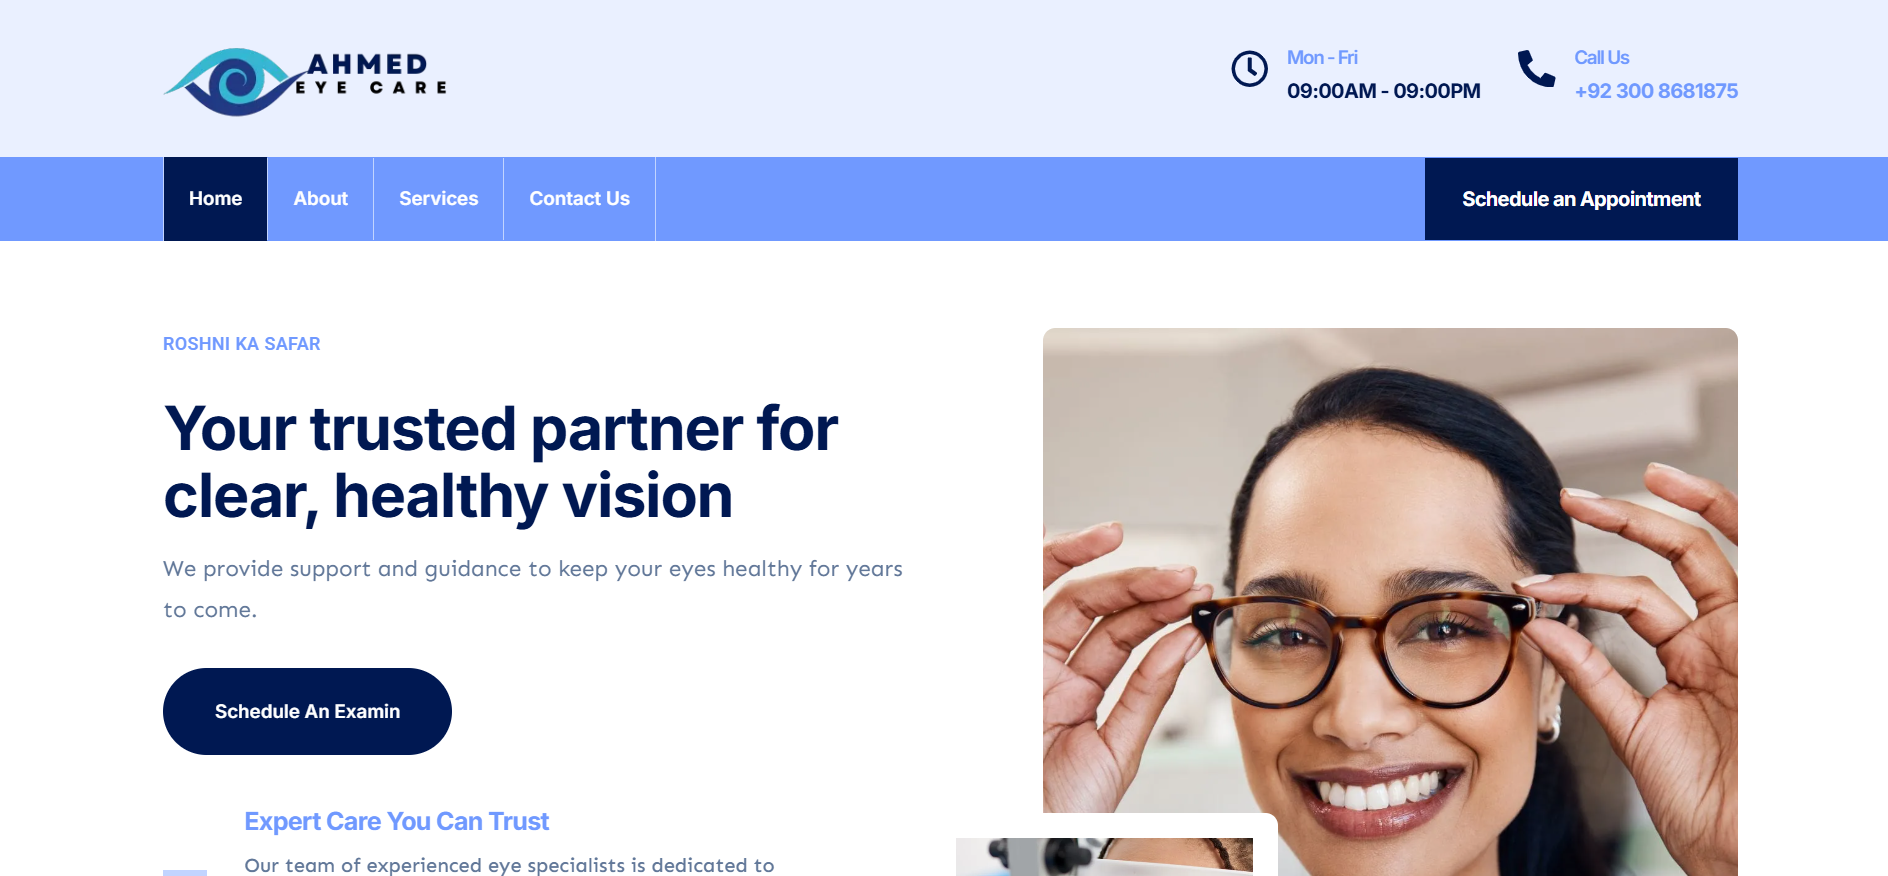Screen dimensions: 1888x876
Task: Click the Schedule An Examin button
Action: point(307,711)
